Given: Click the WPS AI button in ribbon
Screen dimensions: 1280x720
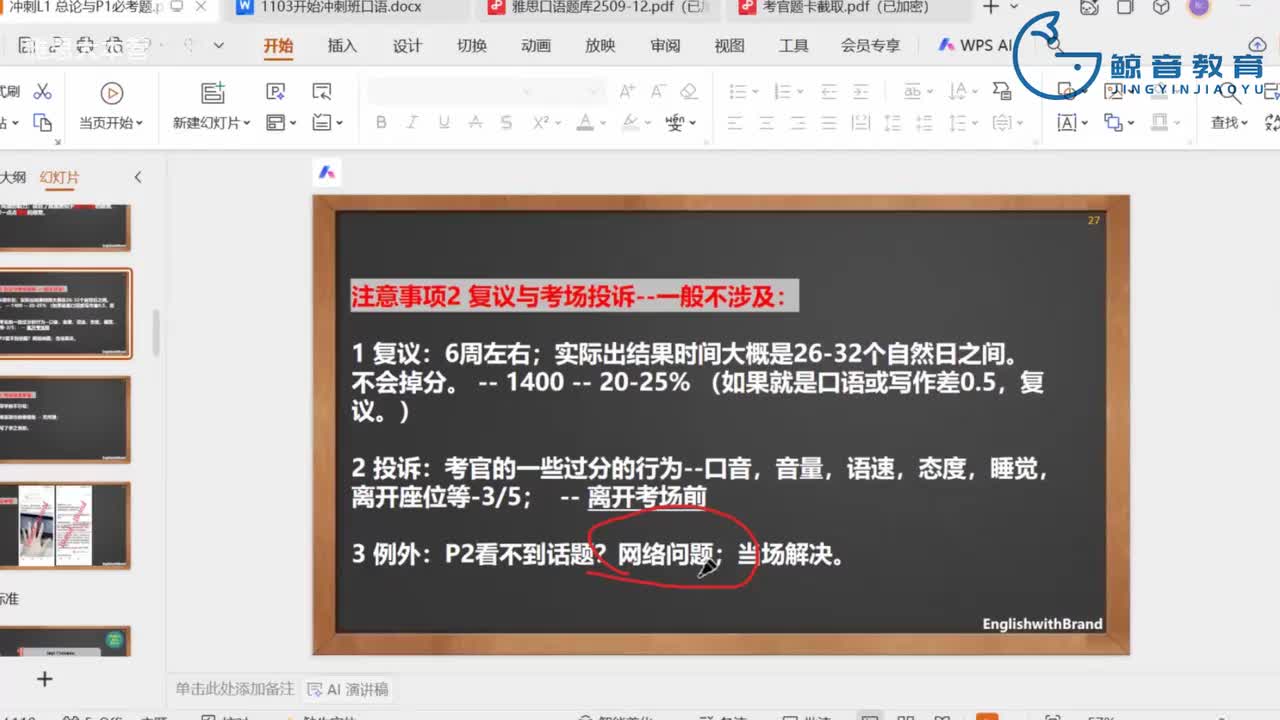Looking at the screenshot, I should tap(975, 46).
